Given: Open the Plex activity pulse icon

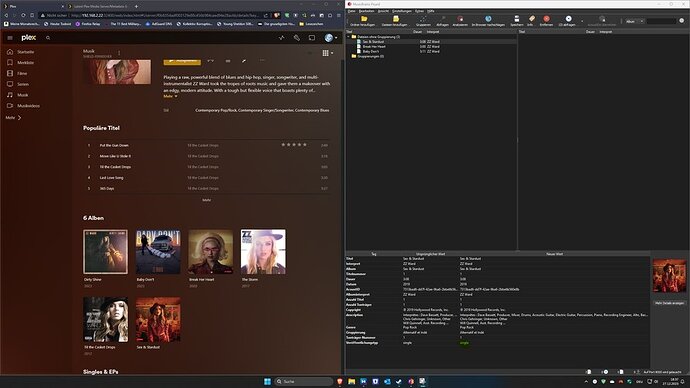Looking at the screenshot, I should tap(282, 38).
